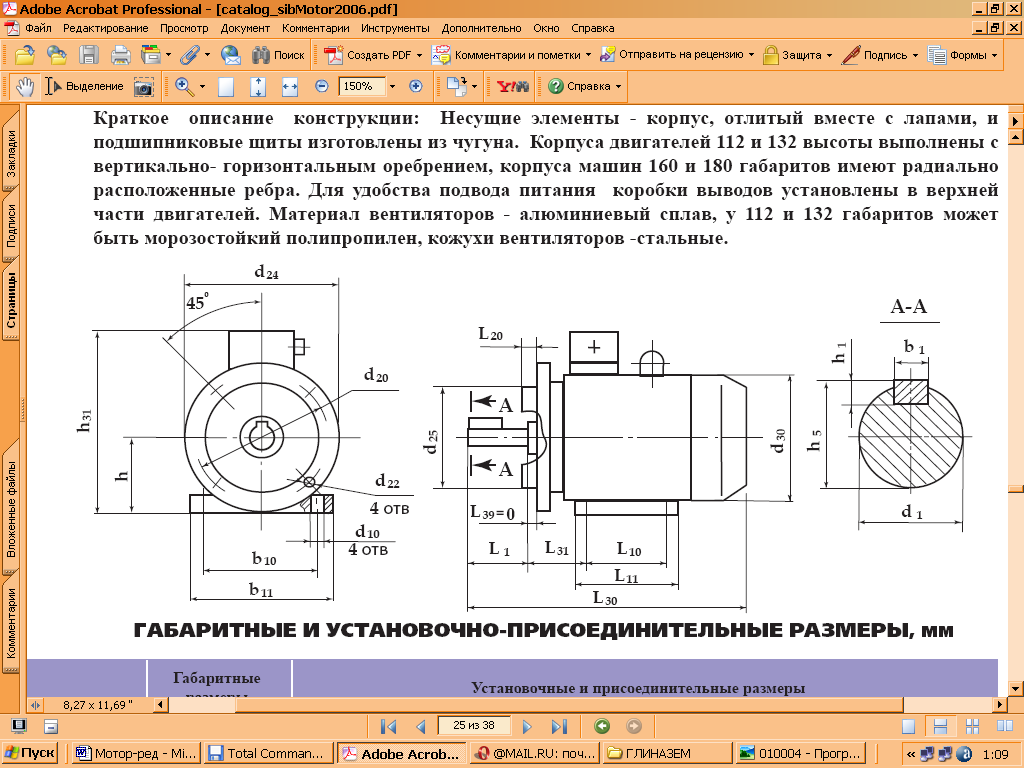Open the Страницы side tab
Image resolution: width=1024 pixels, height=768 pixels.
(x=11, y=299)
